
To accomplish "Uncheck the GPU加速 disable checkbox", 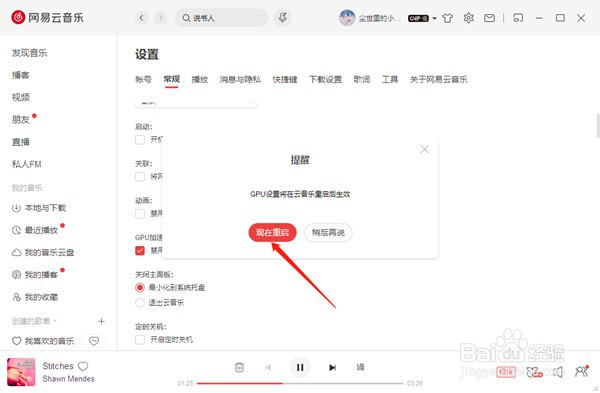I will [x=140, y=250].
